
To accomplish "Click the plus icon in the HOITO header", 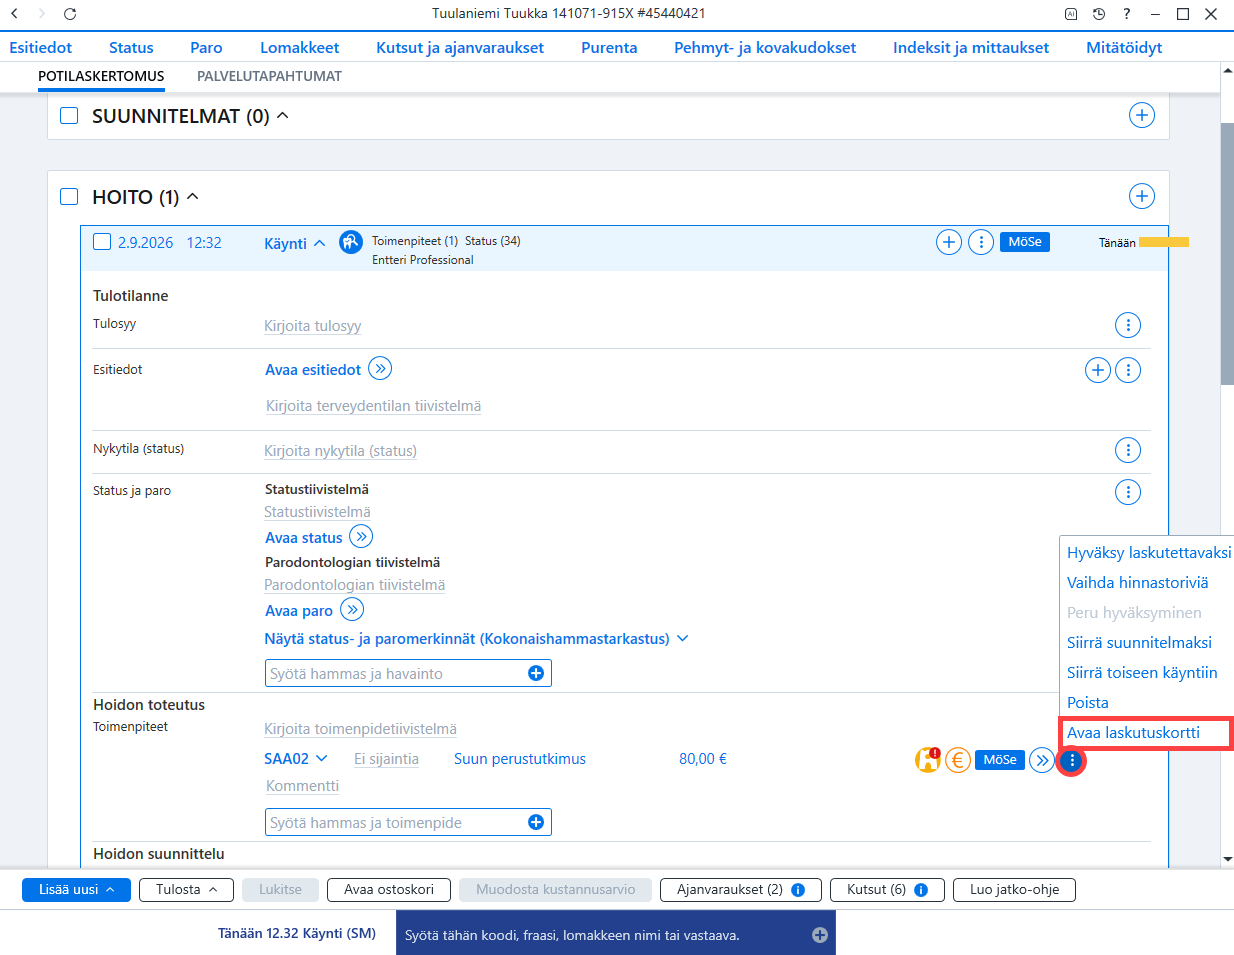I will (1142, 196).
